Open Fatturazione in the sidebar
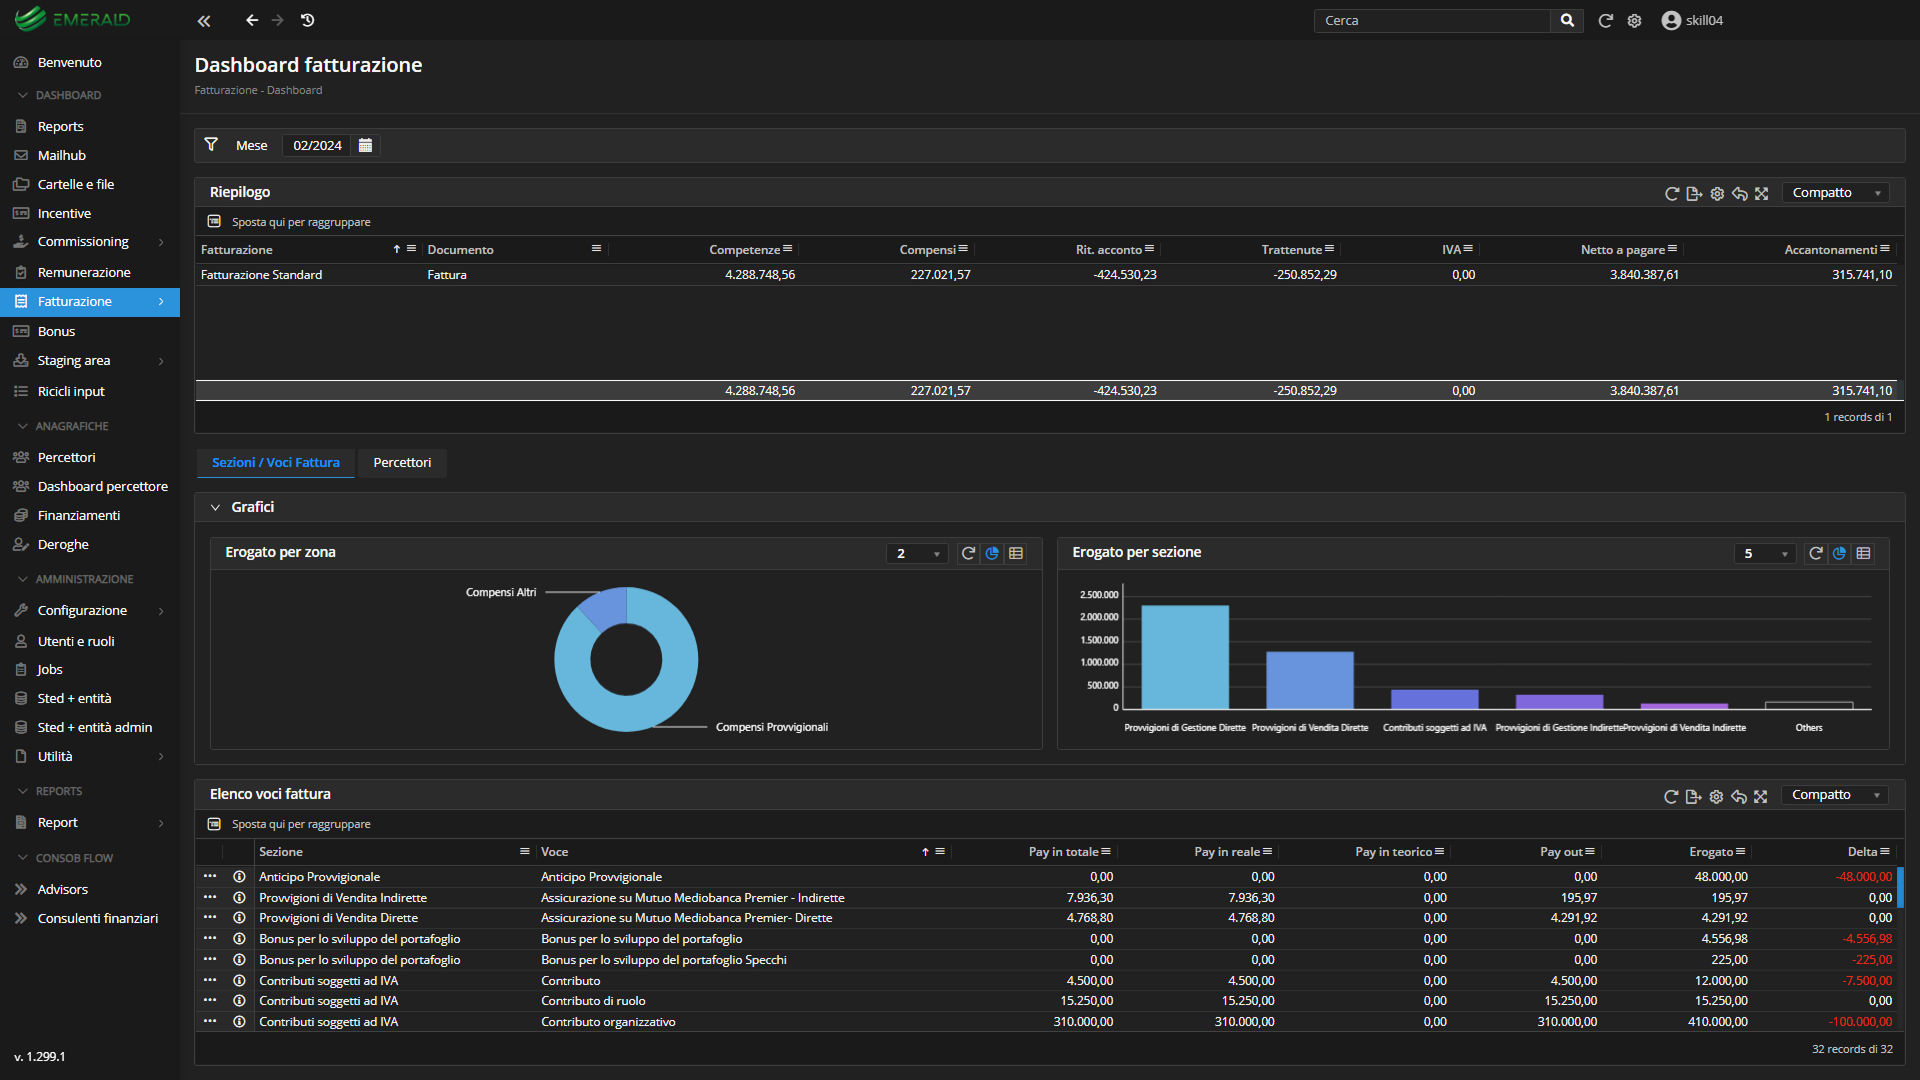 pyautogui.click(x=90, y=301)
